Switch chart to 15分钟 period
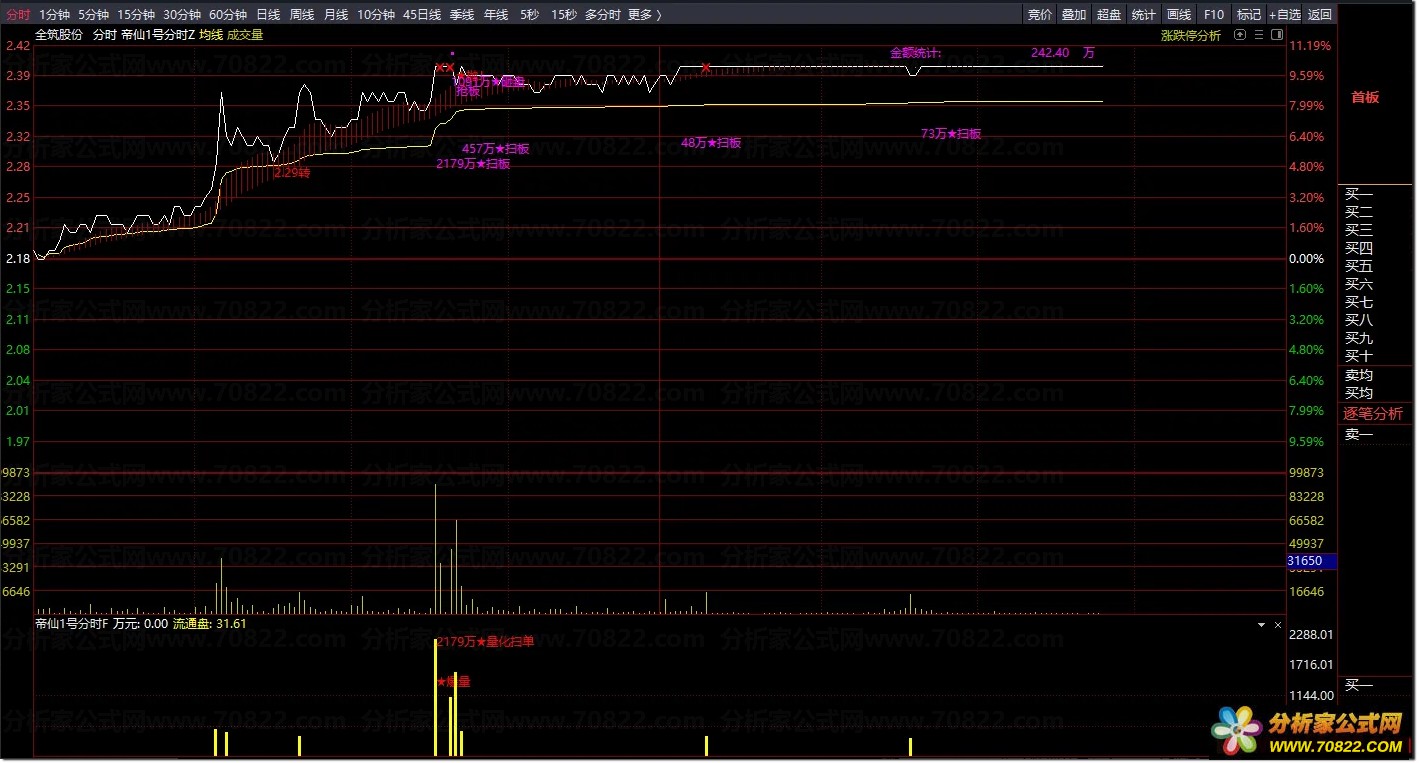 tap(136, 14)
